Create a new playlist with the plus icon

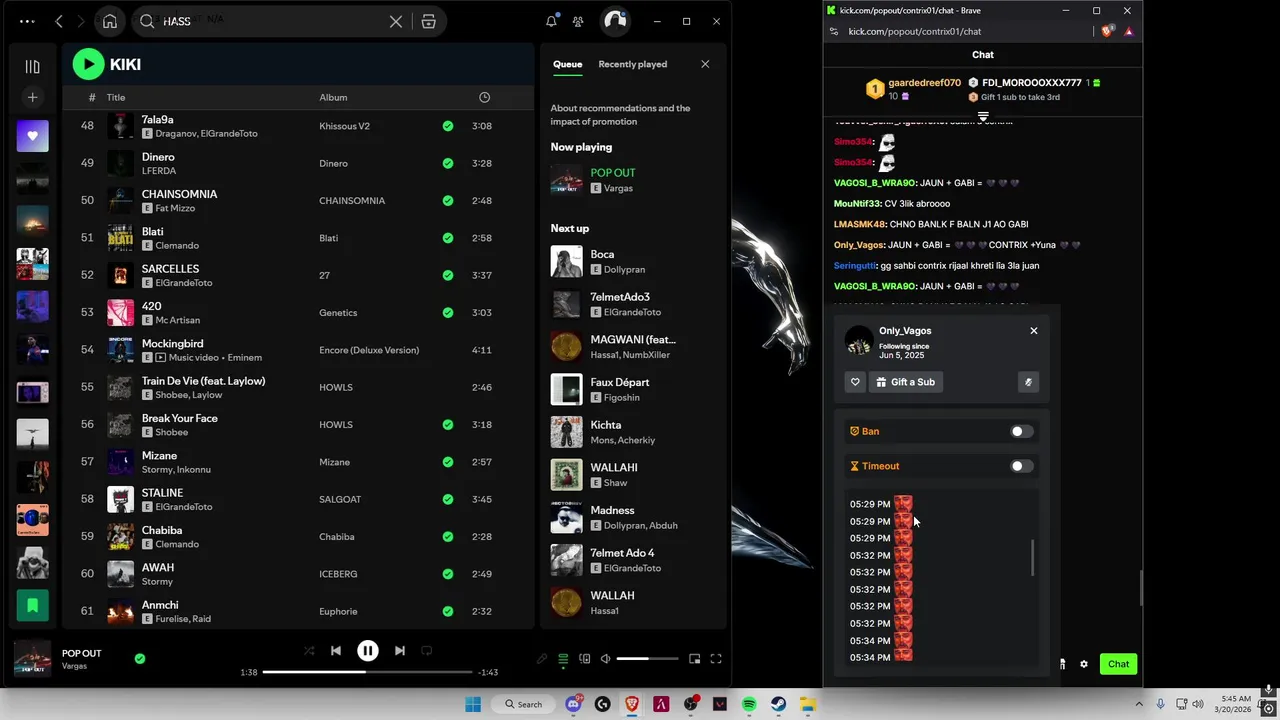pyautogui.click(x=32, y=97)
